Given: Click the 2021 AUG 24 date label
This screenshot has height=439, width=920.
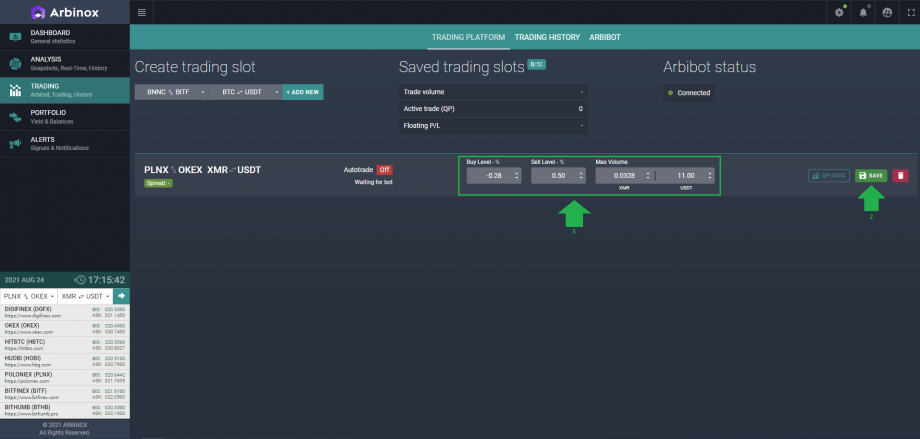Looking at the screenshot, I should coord(24,281).
